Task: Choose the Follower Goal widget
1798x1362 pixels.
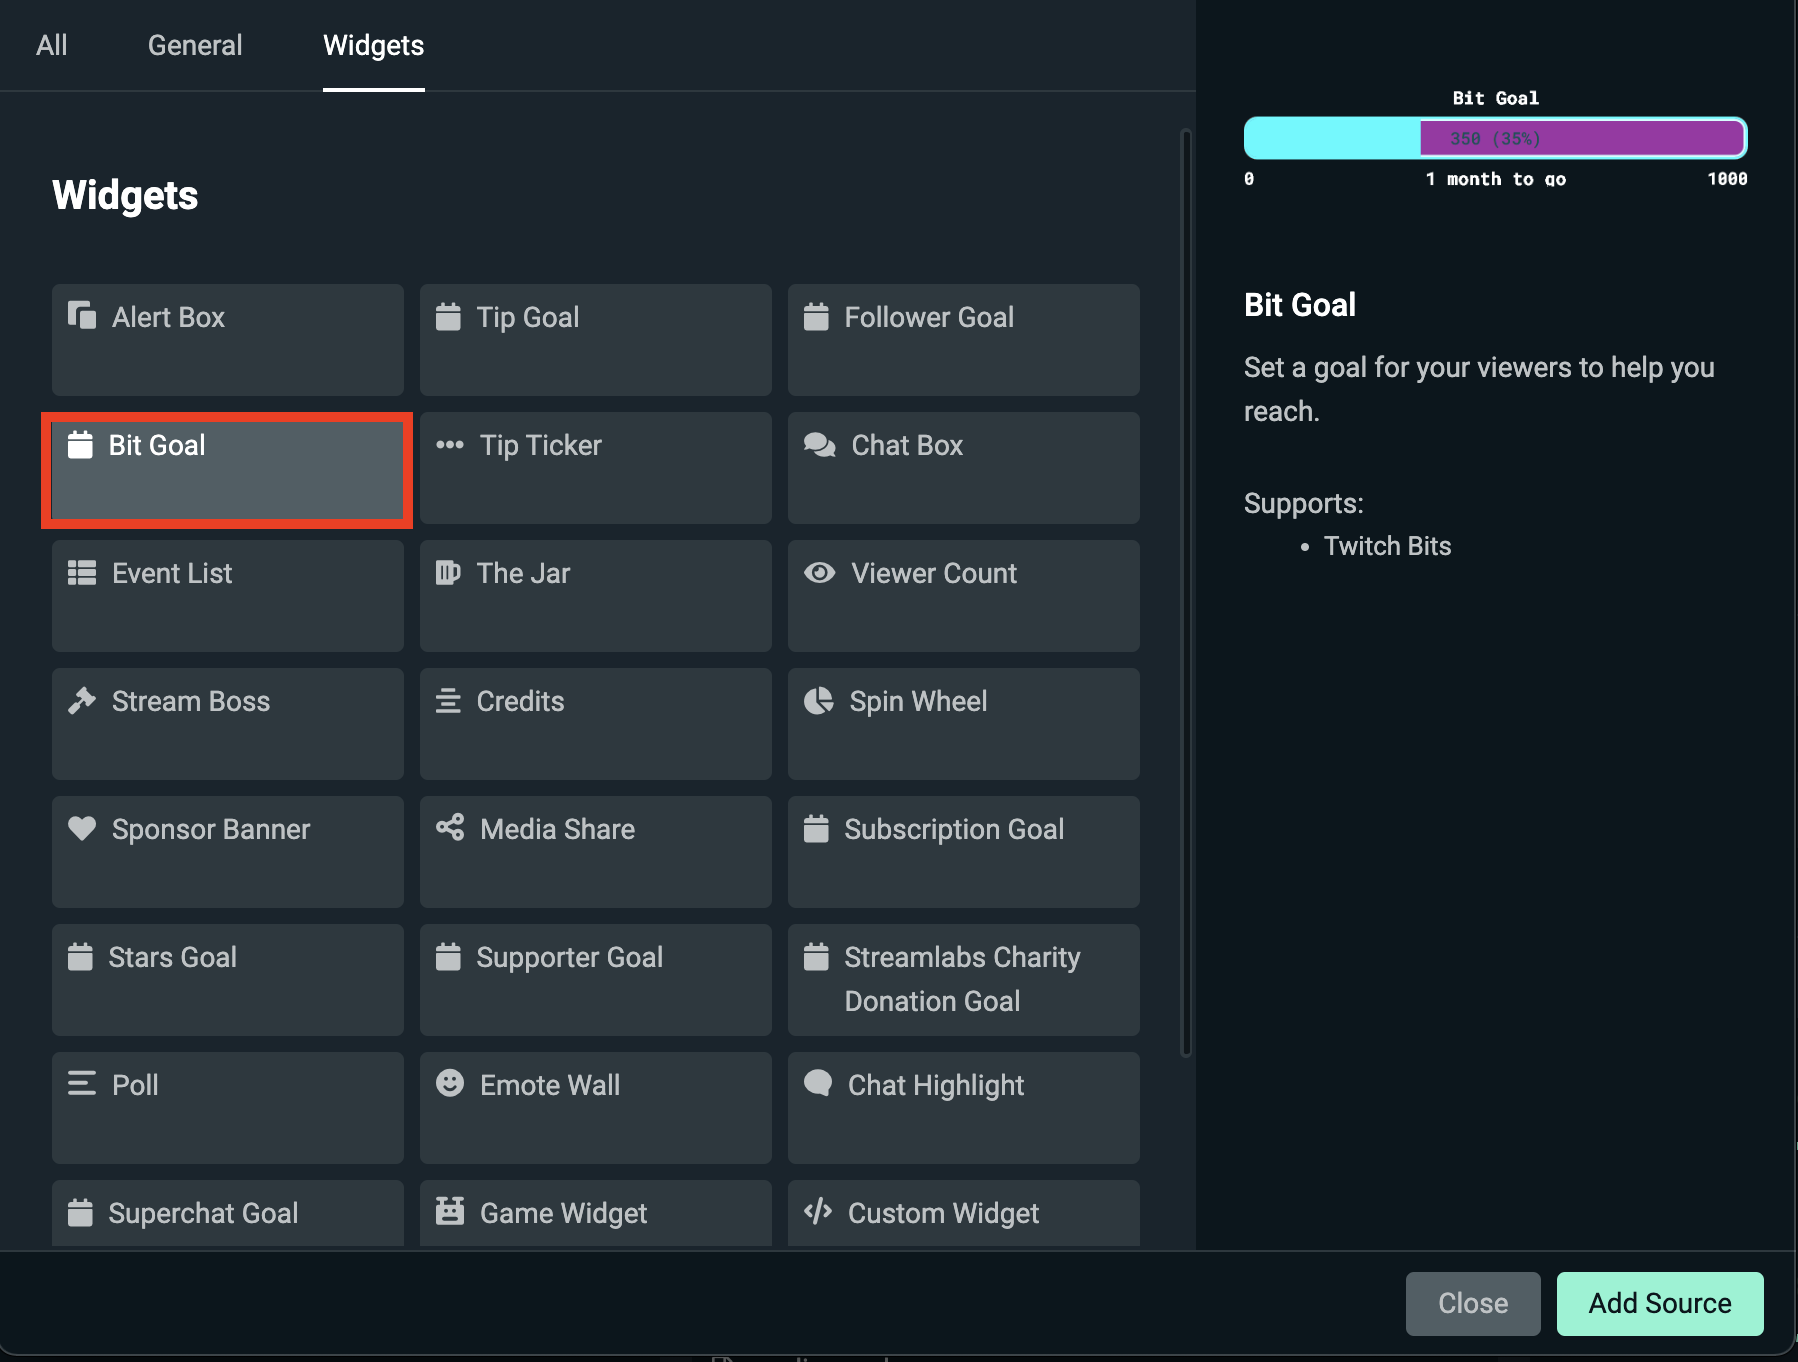Action: click(962, 340)
